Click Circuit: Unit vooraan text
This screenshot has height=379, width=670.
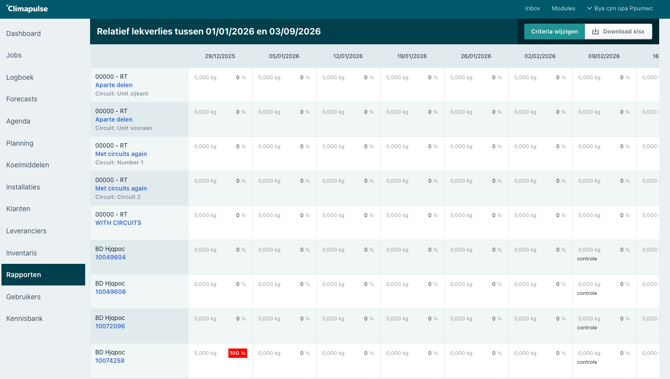[123, 128]
